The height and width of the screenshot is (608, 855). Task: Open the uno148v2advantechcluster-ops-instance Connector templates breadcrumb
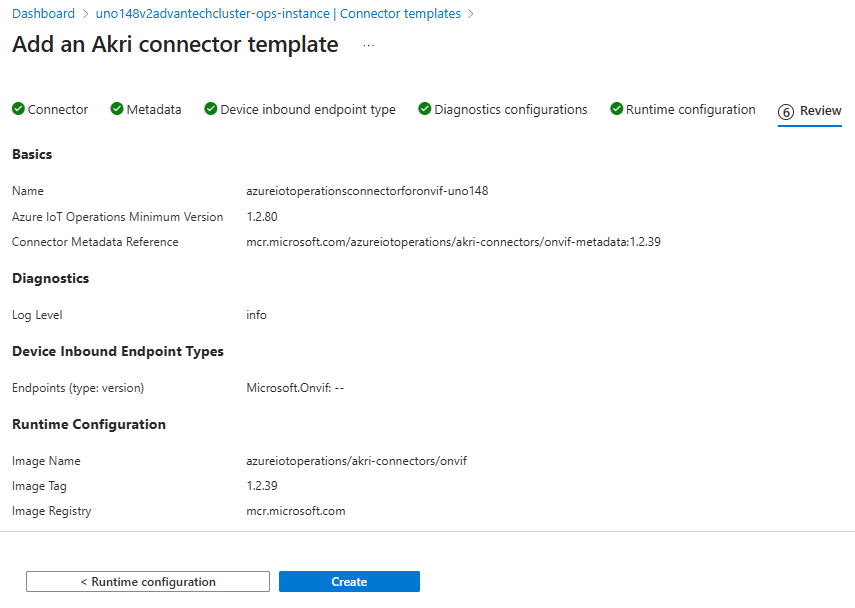click(x=278, y=14)
